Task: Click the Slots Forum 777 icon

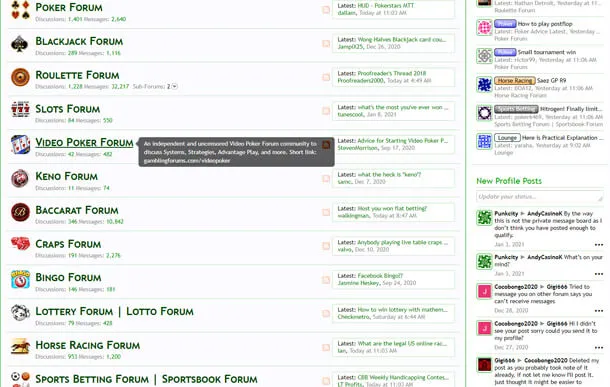Action: (20, 109)
